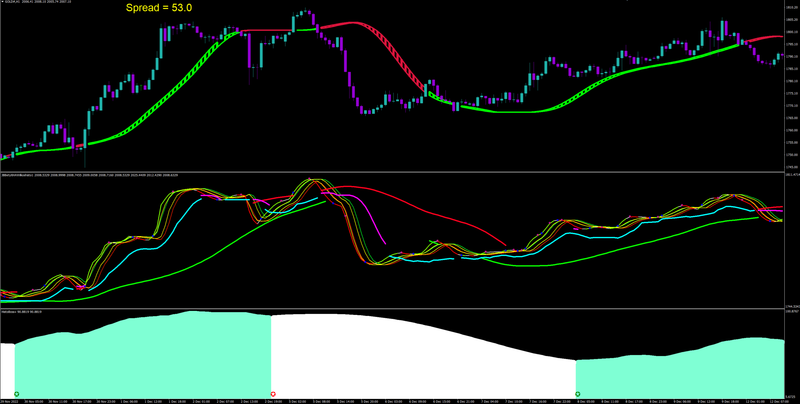800x404 pixels.
Task: Click the bottom histogram indicator label text
Action: [x=21, y=311]
